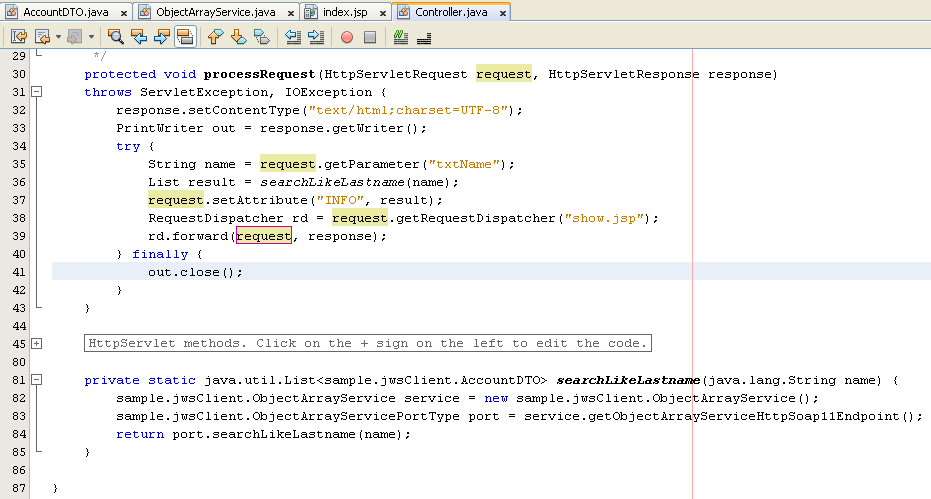Click the Find Next Occurrence icon

pos(162,37)
